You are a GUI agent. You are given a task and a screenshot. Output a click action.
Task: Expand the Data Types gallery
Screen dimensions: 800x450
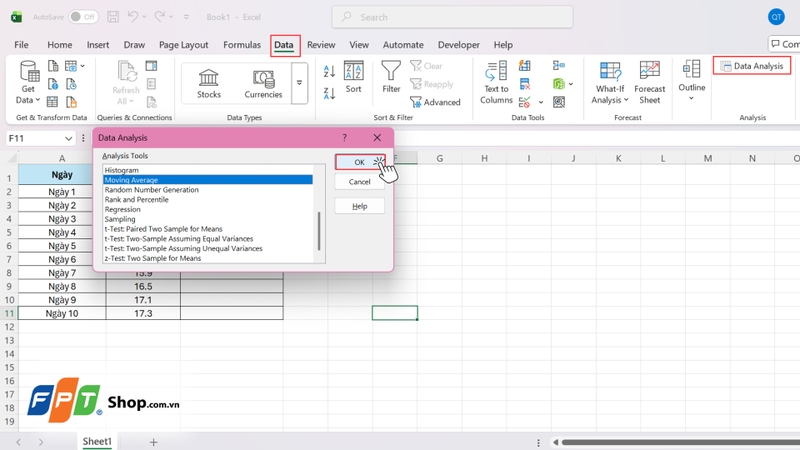[x=299, y=83]
